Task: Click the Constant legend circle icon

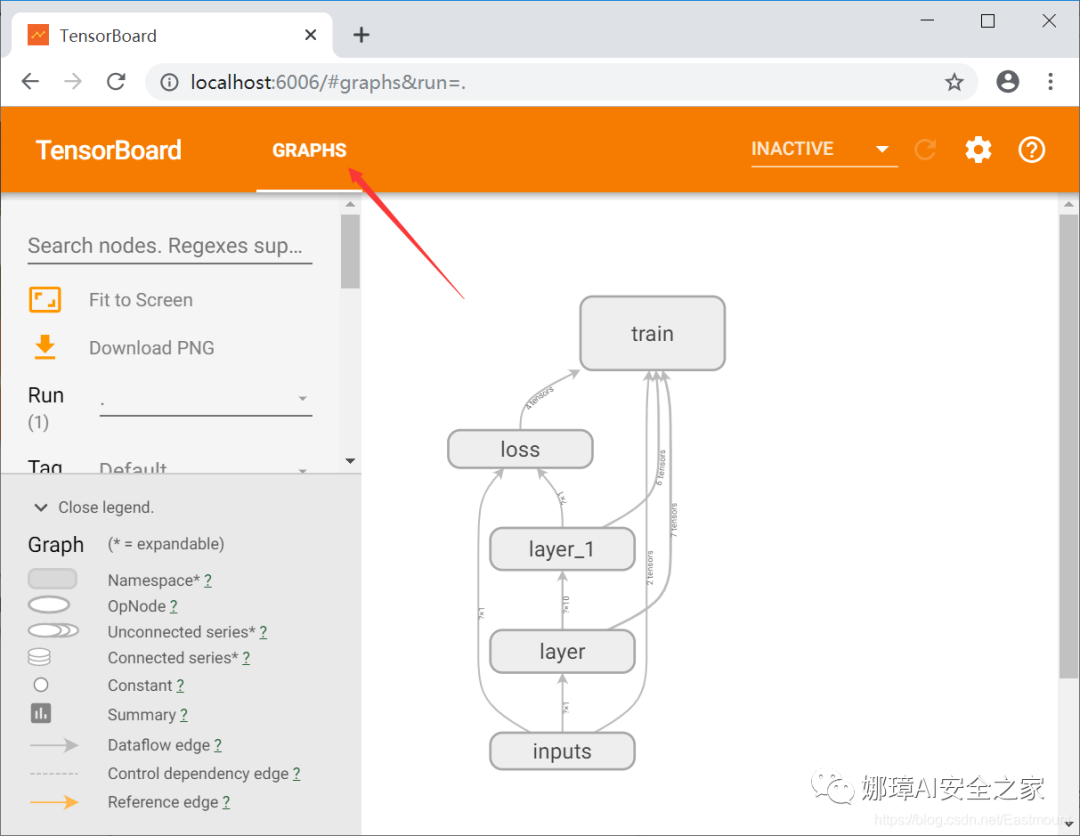Action: [41, 685]
